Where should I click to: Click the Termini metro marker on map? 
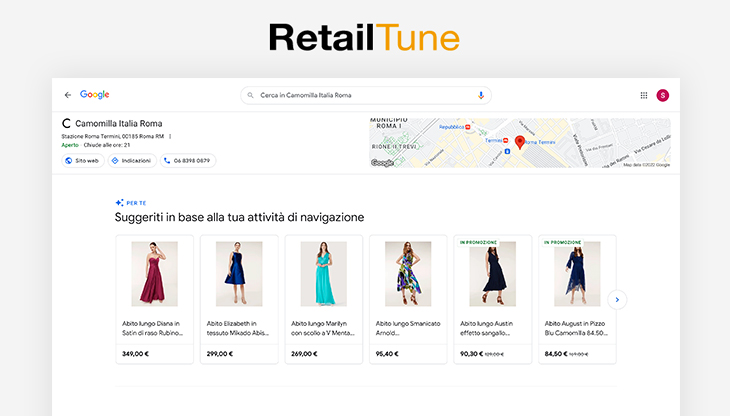[505, 140]
